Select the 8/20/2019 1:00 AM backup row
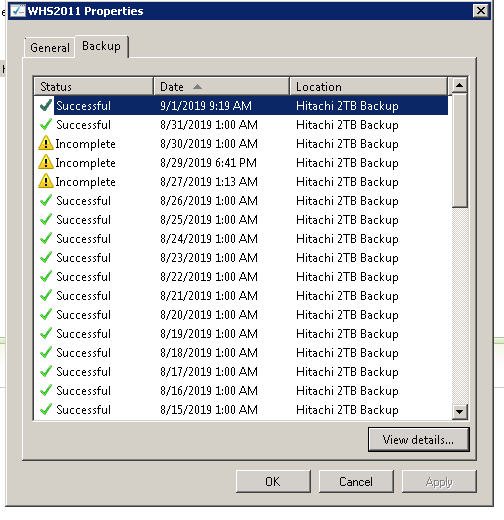Image resolution: width=504 pixels, height=520 pixels. (x=241, y=315)
